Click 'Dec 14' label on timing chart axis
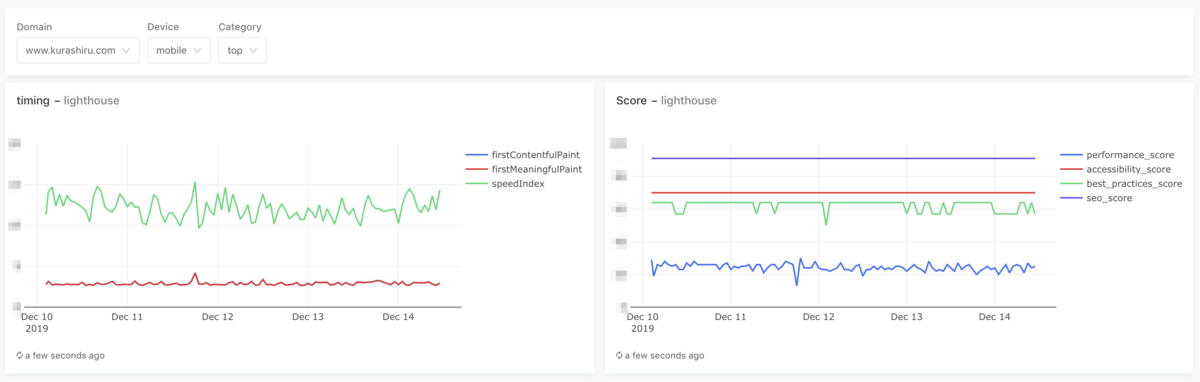1200x382 pixels. pos(398,317)
